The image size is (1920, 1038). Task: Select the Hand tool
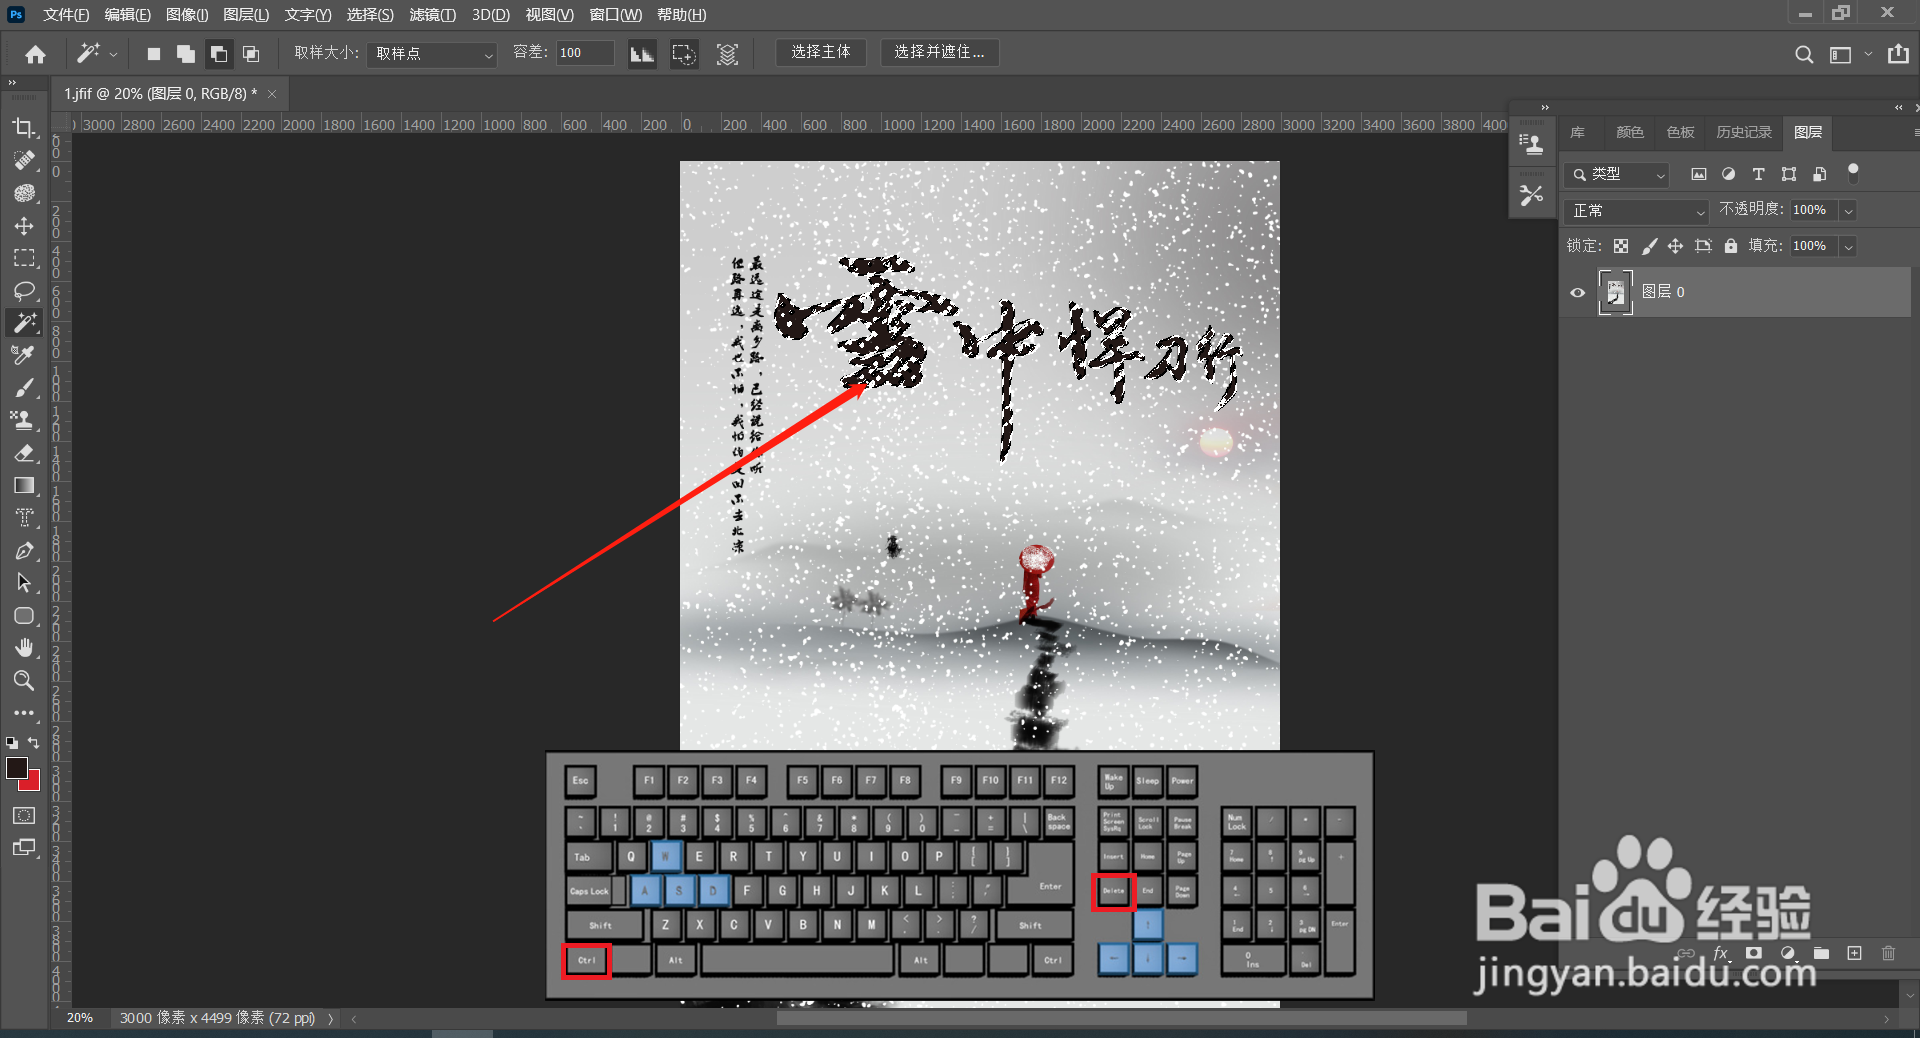pyautogui.click(x=25, y=648)
